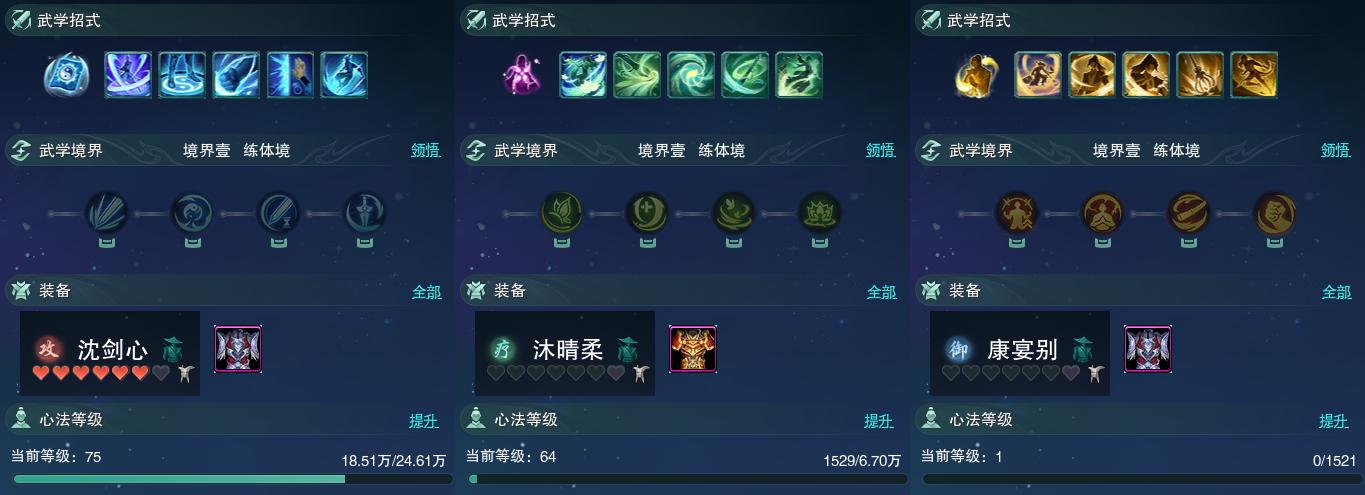Open the first blue realm node with slash marks
The height and width of the screenshot is (495, 1365).
(x=106, y=213)
